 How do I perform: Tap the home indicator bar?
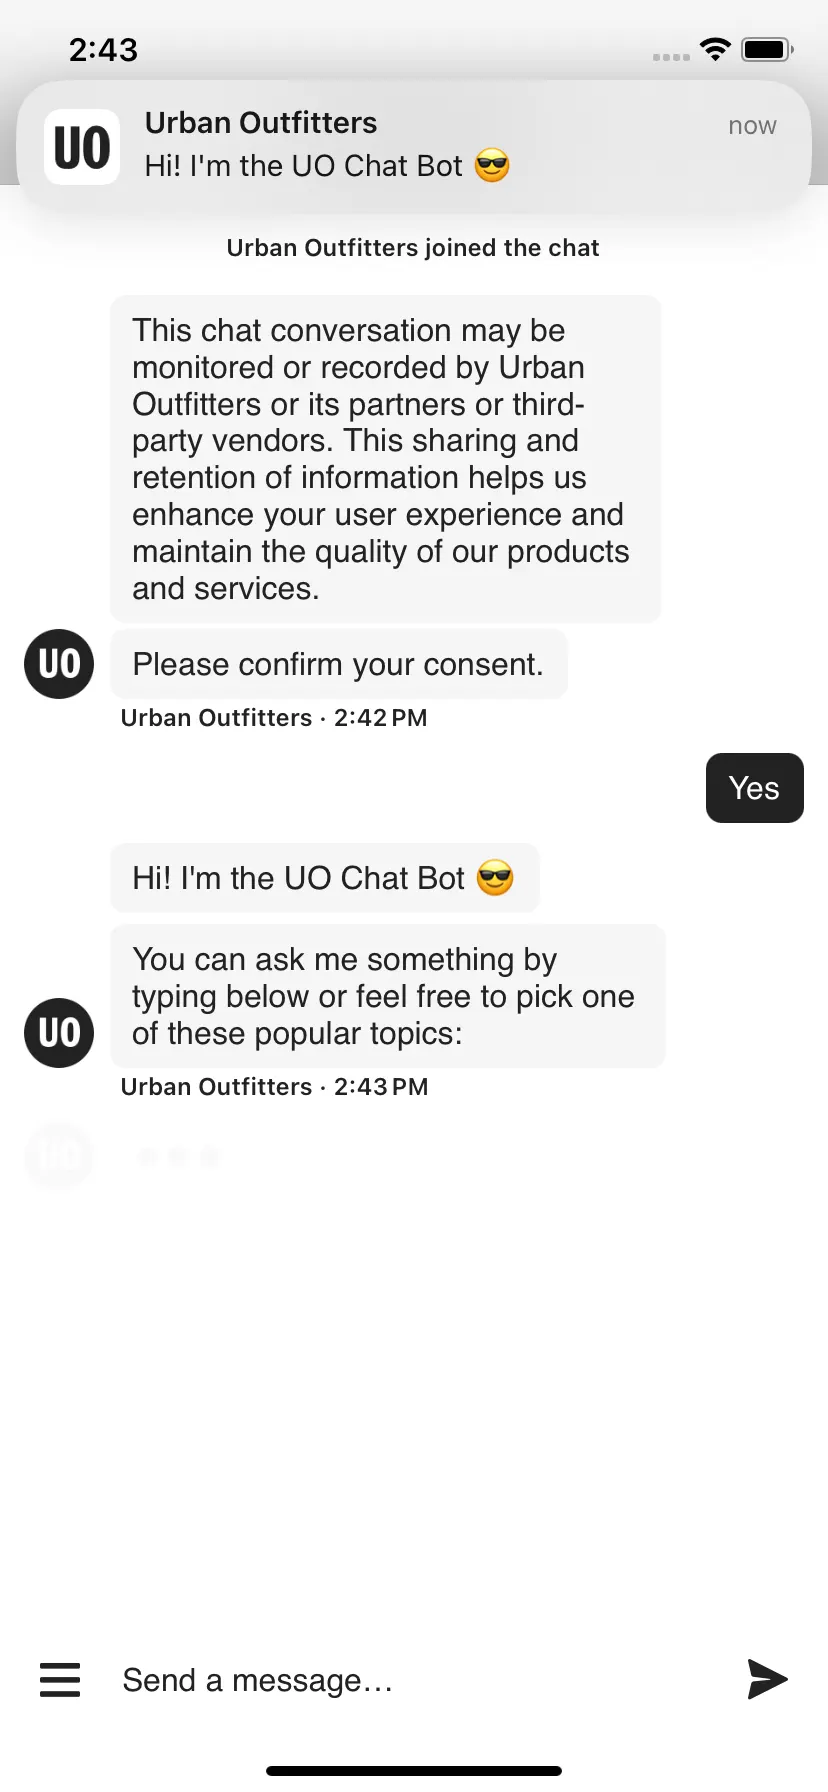click(x=414, y=1771)
